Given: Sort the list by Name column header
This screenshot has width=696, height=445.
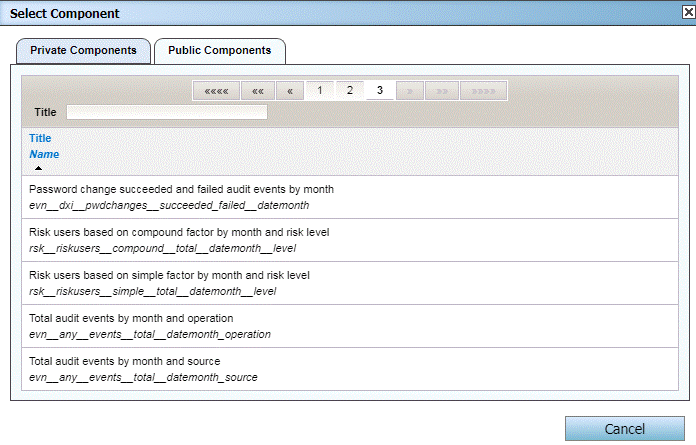Looking at the screenshot, I should [x=44, y=154].
